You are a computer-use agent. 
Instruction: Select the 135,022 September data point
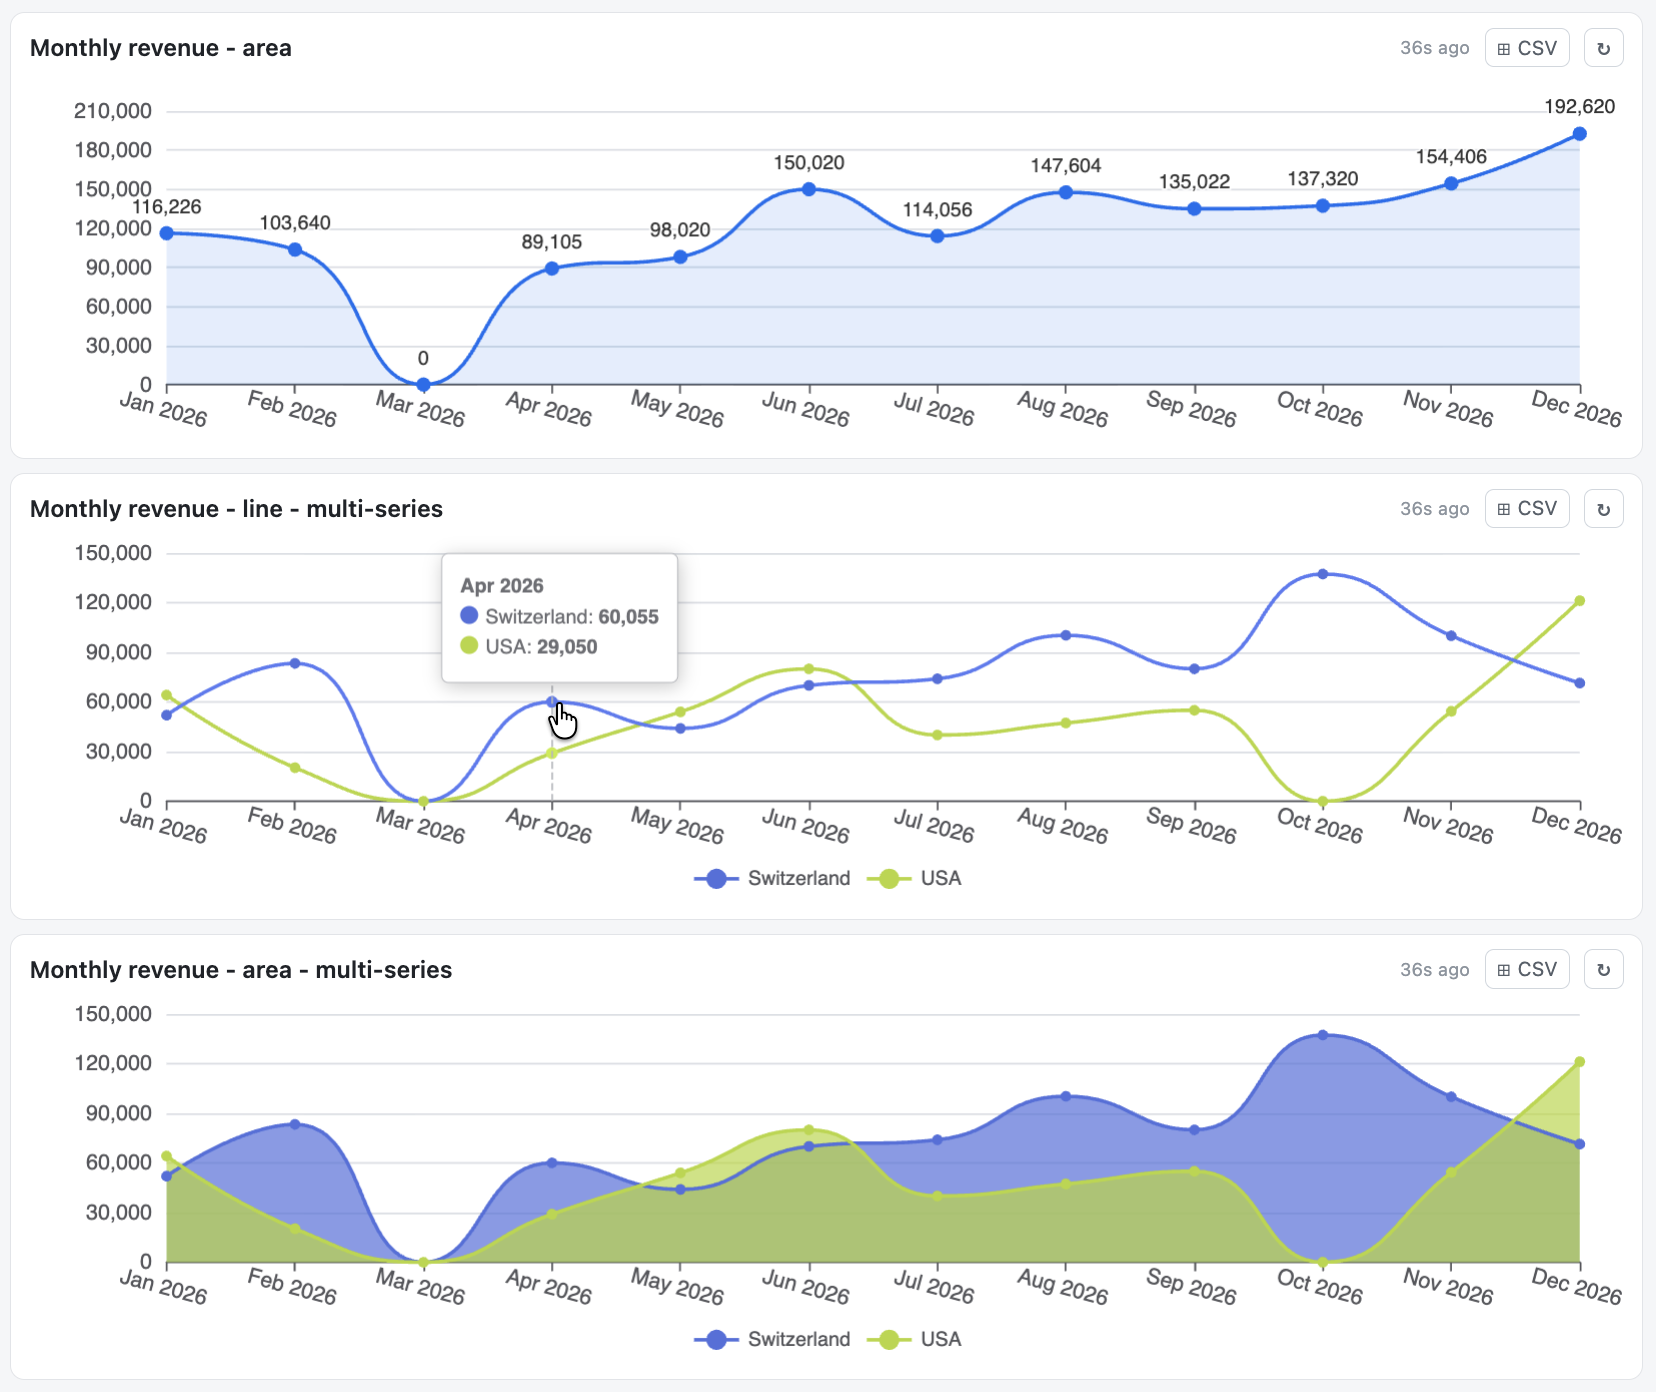click(1194, 209)
